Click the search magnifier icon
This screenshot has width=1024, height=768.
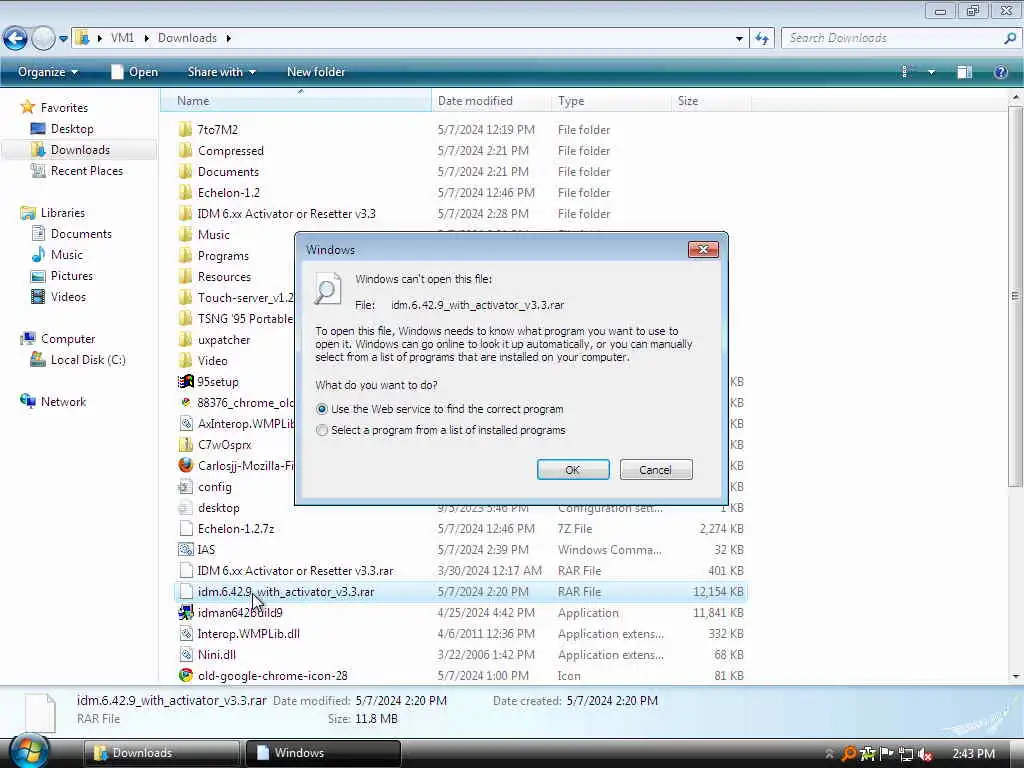click(x=1010, y=39)
